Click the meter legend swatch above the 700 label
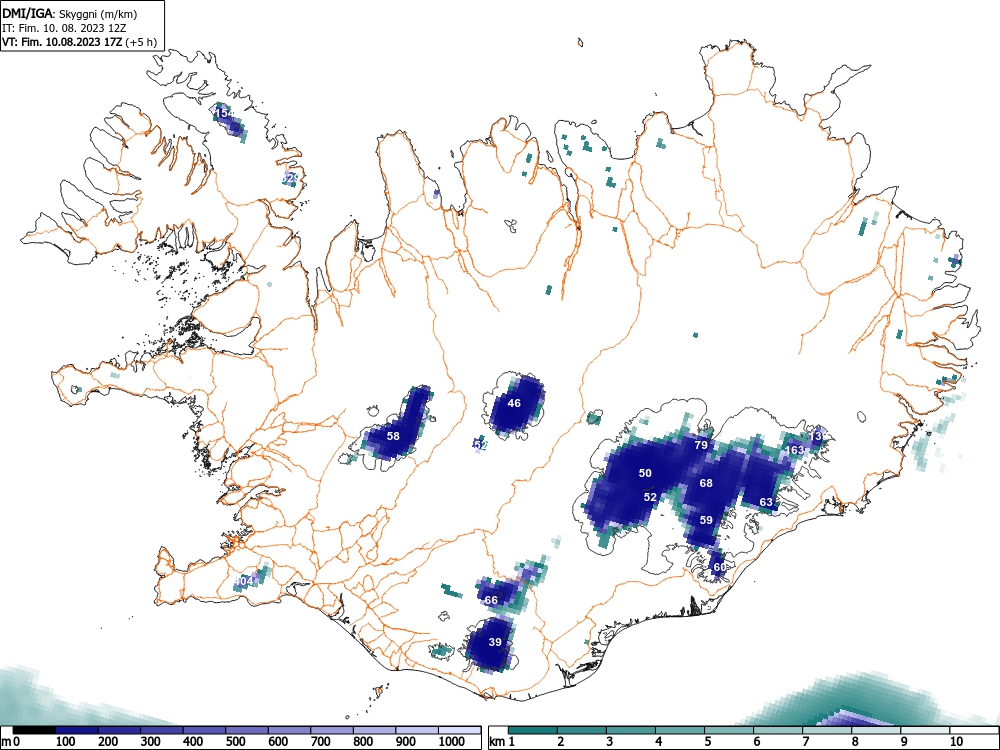The image size is (1000, 750). (x=332, y=730)
